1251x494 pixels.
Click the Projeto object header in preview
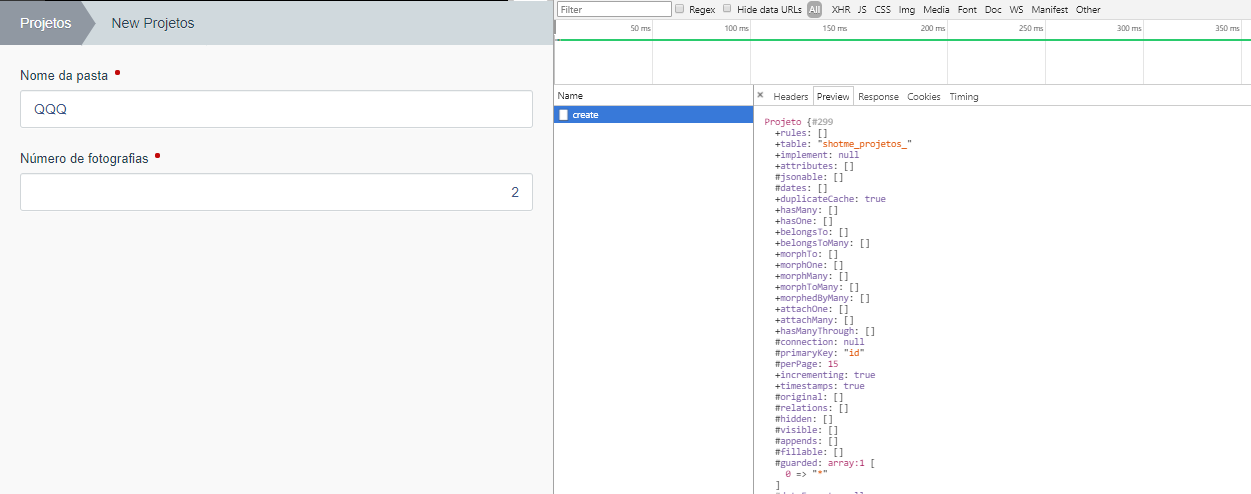pos(799,122)
